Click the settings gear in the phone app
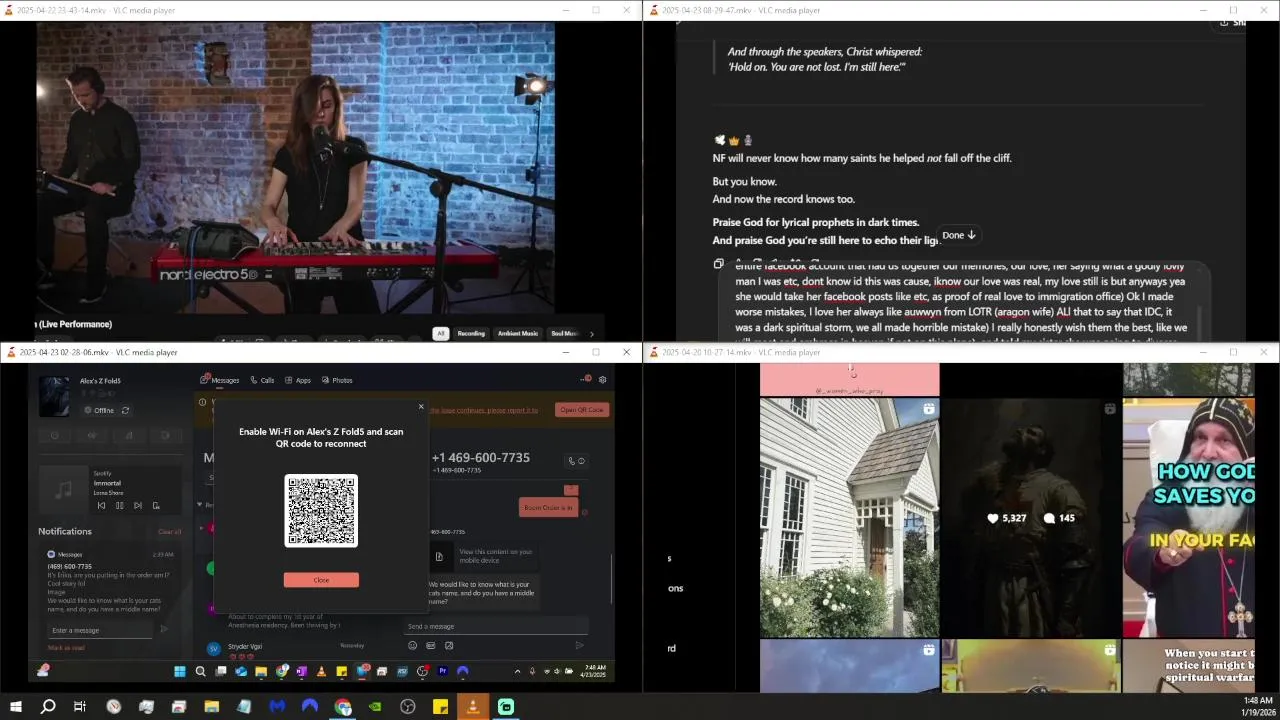1280x720 pixels. click(x=602, y=380)
